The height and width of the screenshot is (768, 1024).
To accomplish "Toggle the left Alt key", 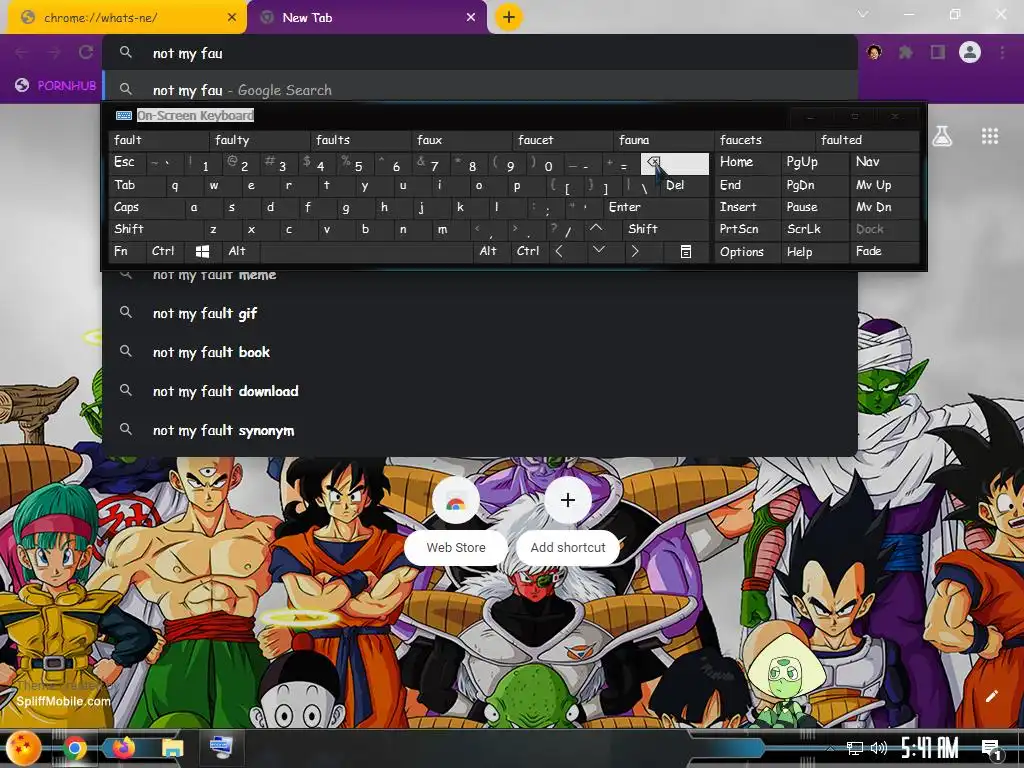I will click(x=240, y=251).
